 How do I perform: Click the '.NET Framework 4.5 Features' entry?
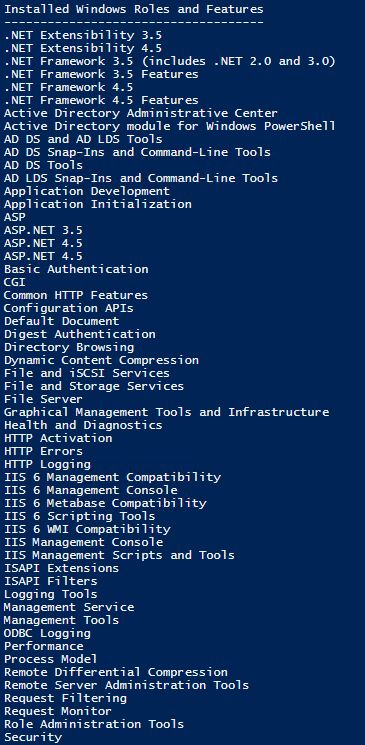[x=101, y=100]
